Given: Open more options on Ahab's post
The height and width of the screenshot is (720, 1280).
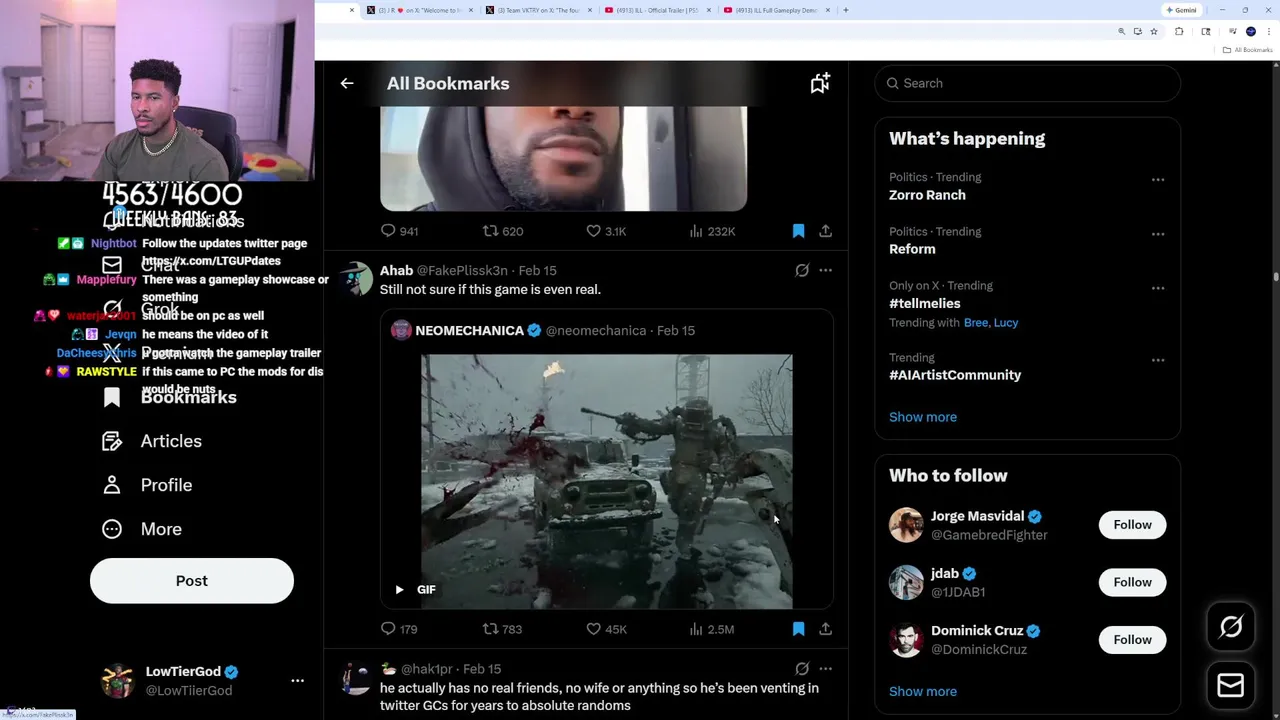Looking at the screenshot, I should (825, 270).
